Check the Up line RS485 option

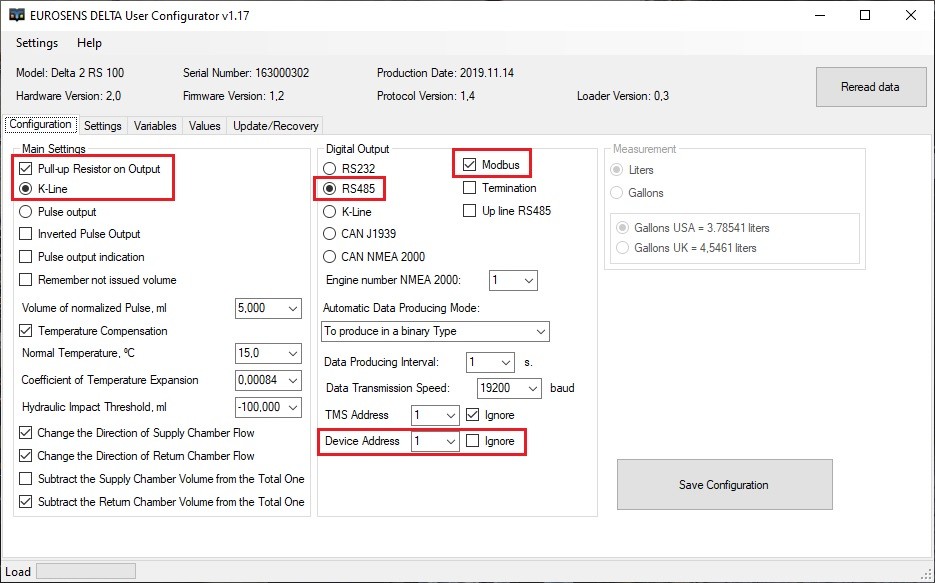click(470, 211)
